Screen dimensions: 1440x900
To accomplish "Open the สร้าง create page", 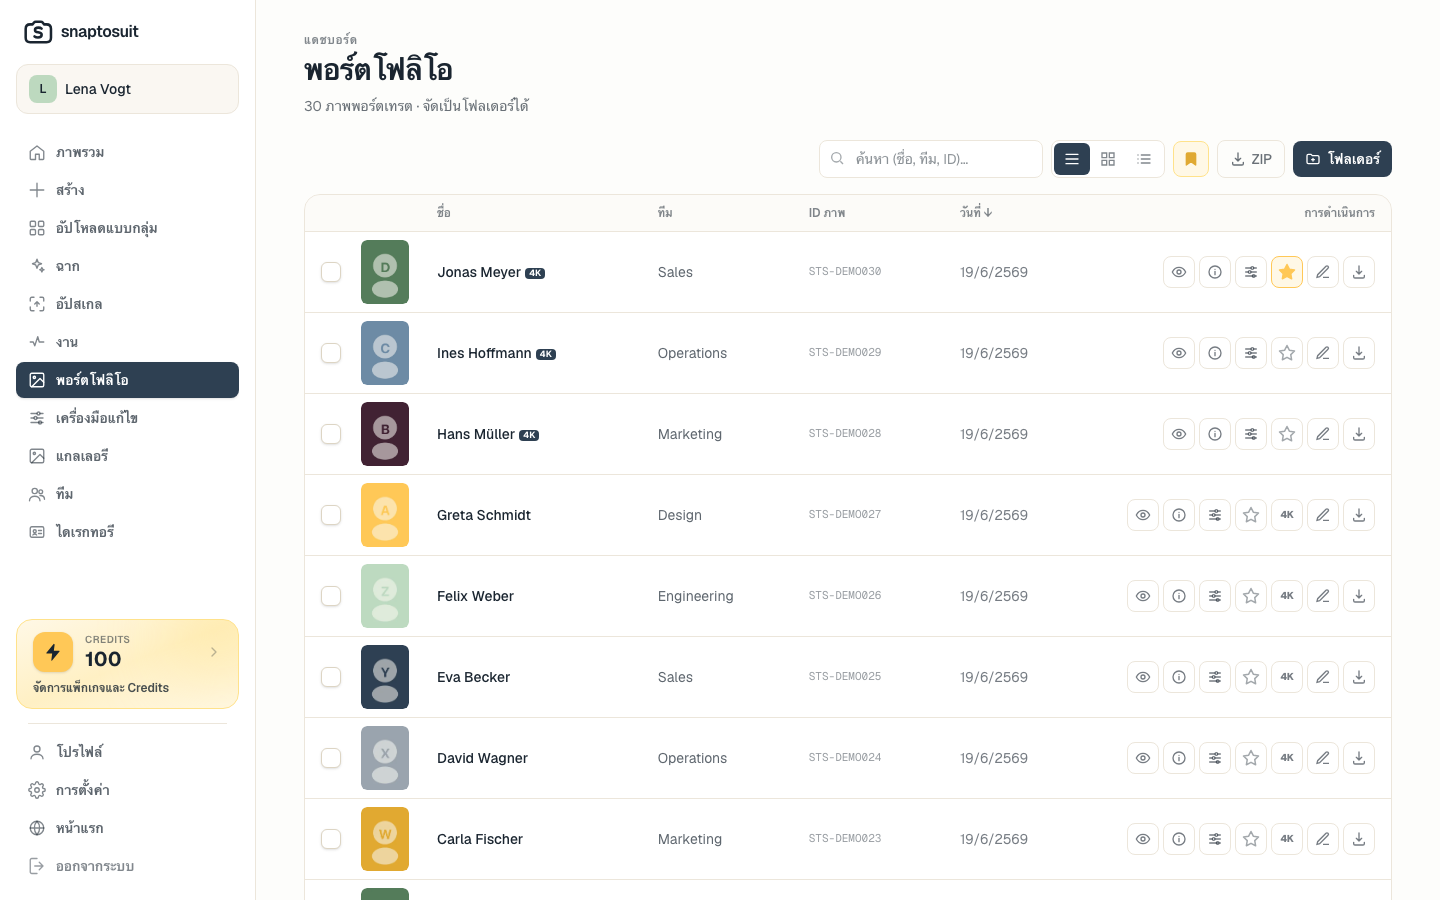I will tap(127, 190).
